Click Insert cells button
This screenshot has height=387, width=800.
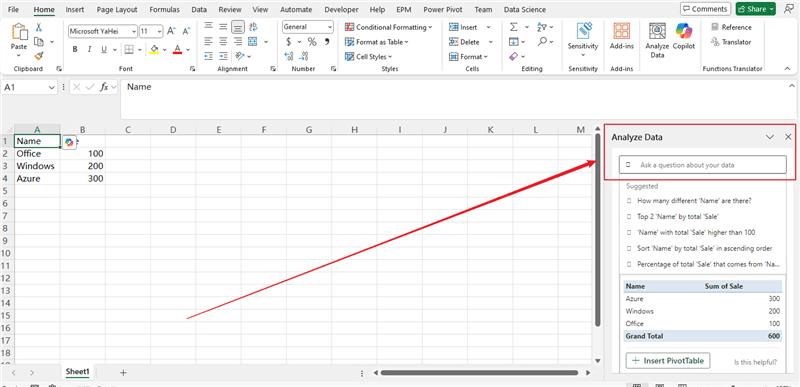pos(463,27)
